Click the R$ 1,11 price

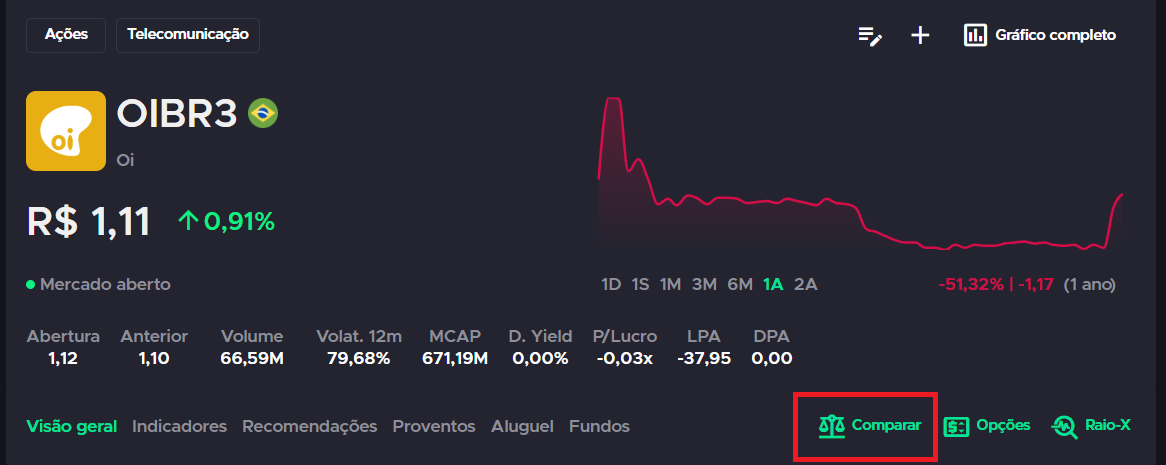tap(88, 222)
